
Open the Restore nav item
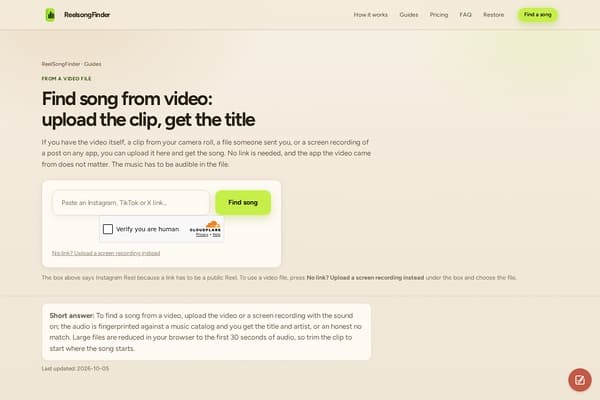pyautogui.click(x=493, y=15)
